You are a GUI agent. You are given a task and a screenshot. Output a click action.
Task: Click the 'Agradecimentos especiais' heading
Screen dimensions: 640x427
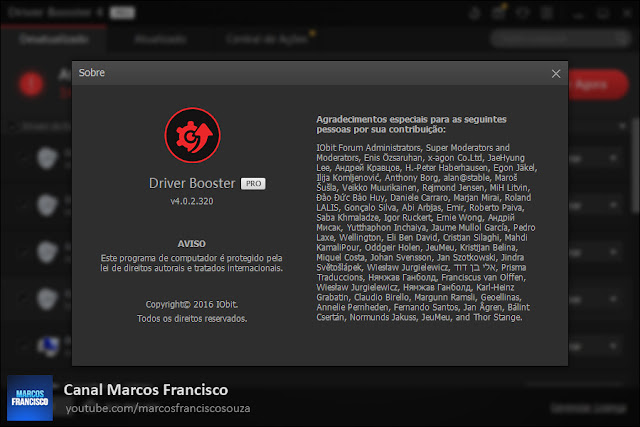(x=411, y=125)
